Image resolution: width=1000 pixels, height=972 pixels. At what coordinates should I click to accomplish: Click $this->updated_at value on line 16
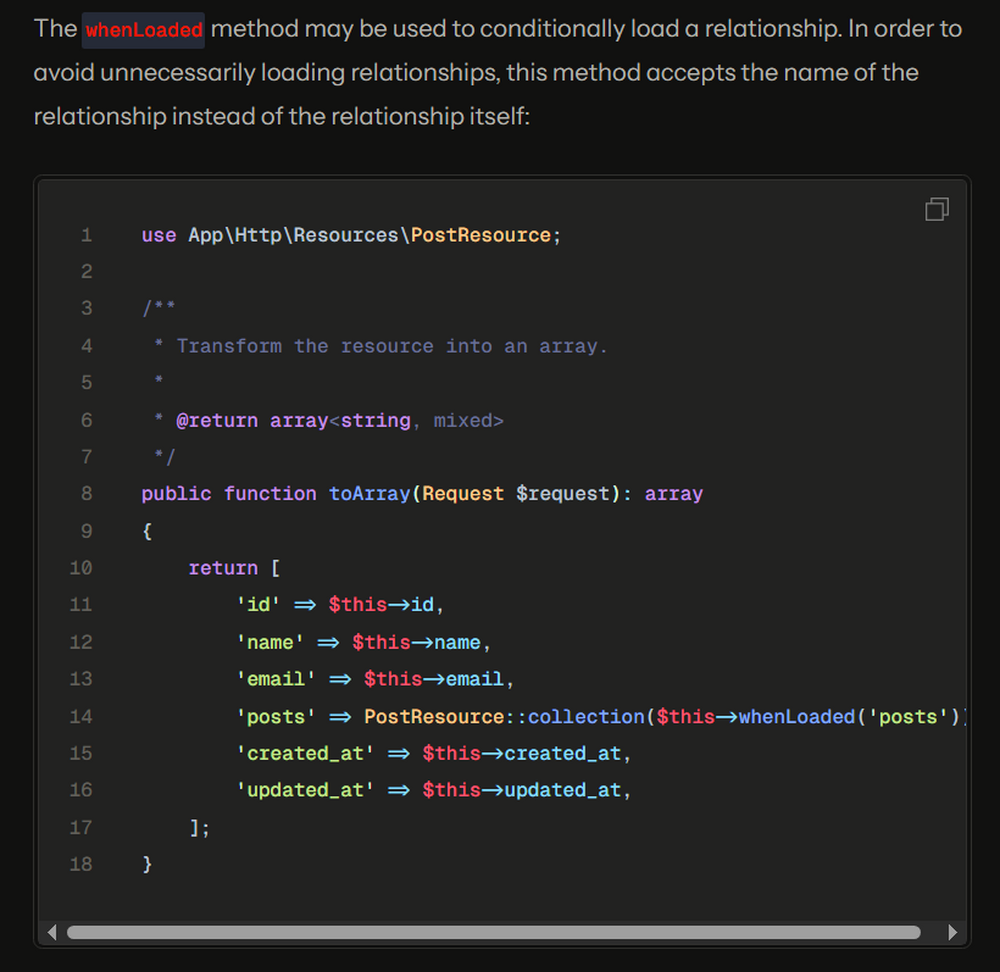525,789
